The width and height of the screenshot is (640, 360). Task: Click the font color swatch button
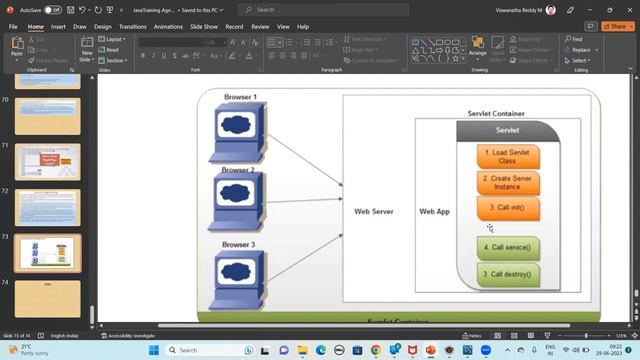249,56
